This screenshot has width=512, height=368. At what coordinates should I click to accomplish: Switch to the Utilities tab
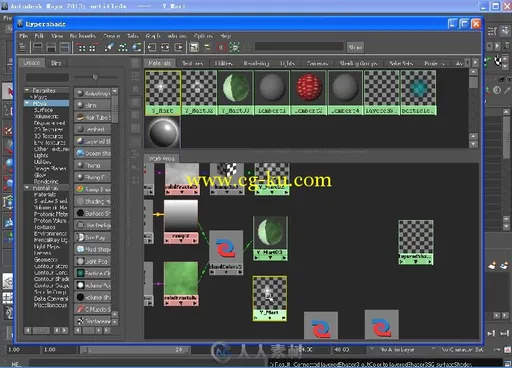coord(223,63)
